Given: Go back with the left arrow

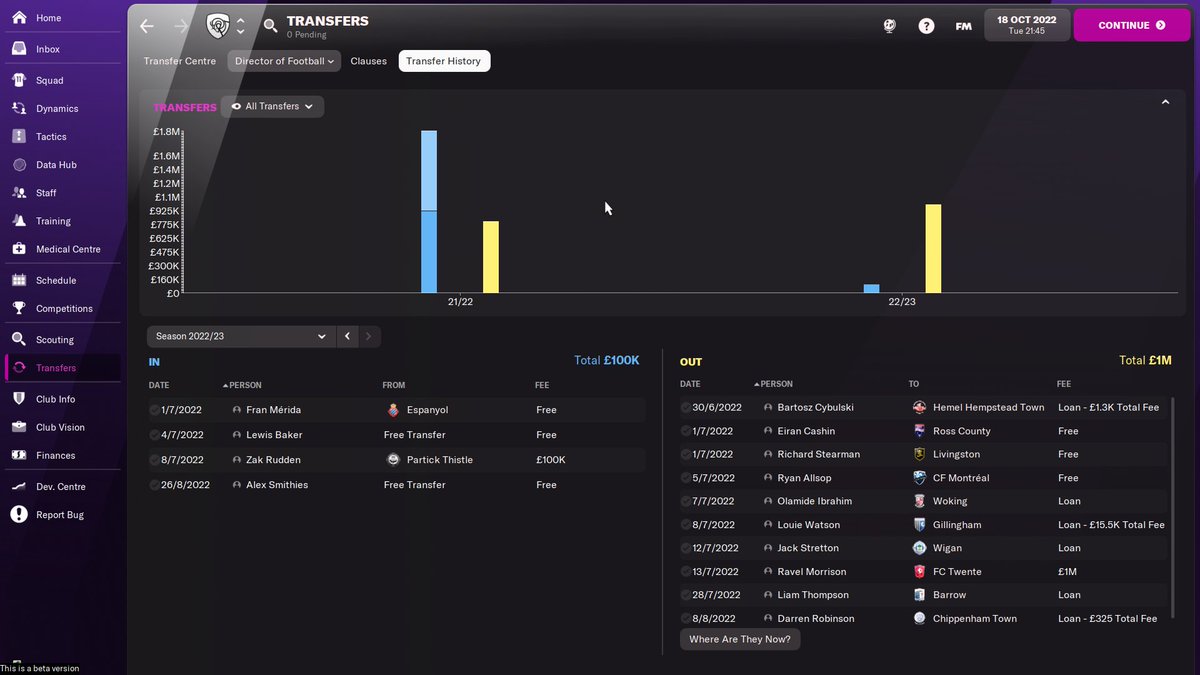Looking at the screenshot, I should point(147,26).
